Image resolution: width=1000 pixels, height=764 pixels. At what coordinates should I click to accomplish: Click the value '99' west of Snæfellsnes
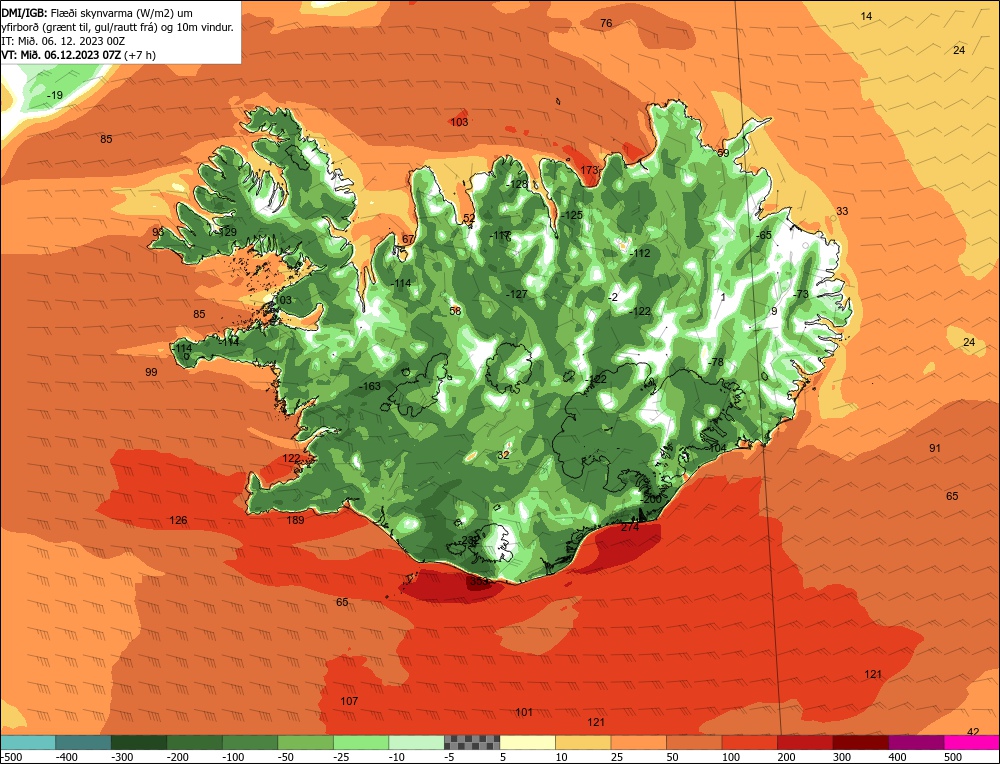coord(151,372)
